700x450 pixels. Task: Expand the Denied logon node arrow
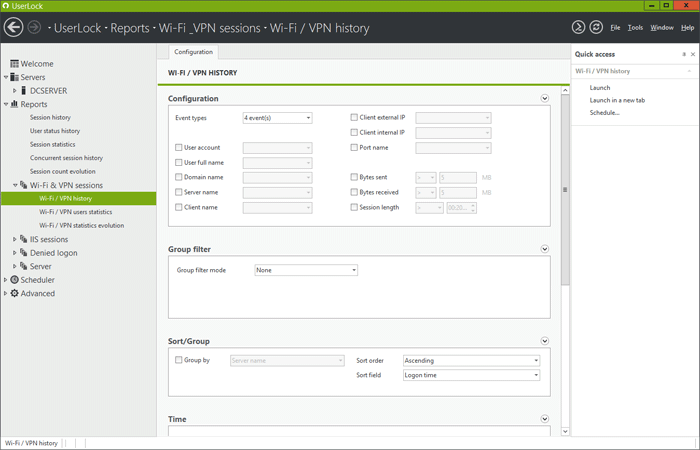(14, 253)
